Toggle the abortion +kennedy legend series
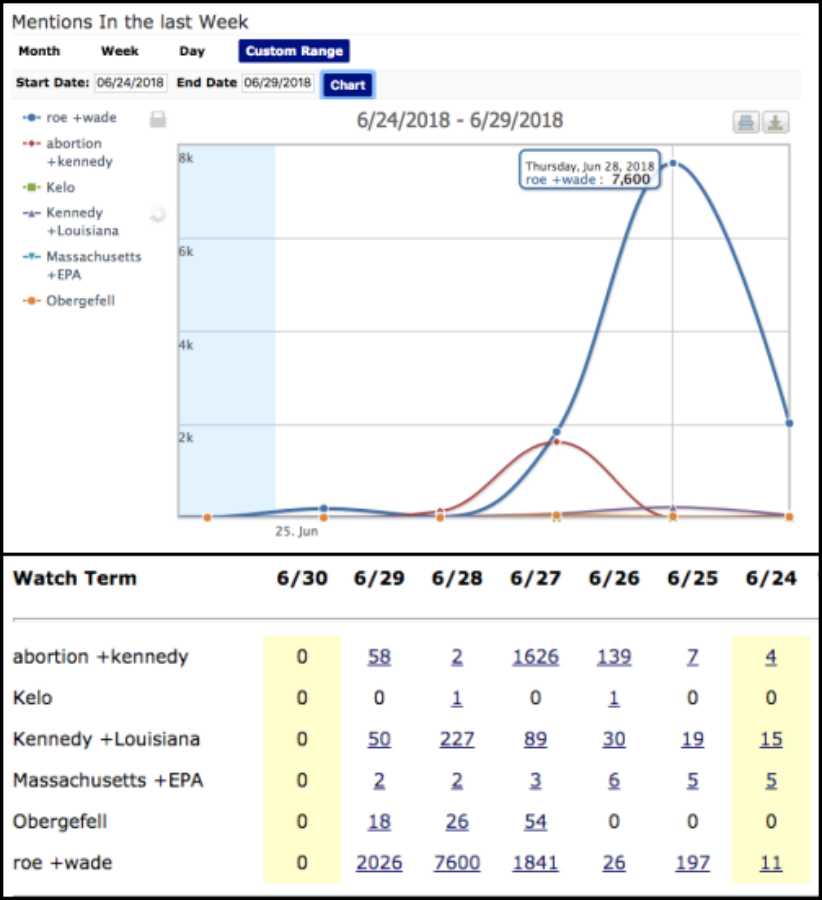This screenshot has height=900, width=822. coord(78,152)
